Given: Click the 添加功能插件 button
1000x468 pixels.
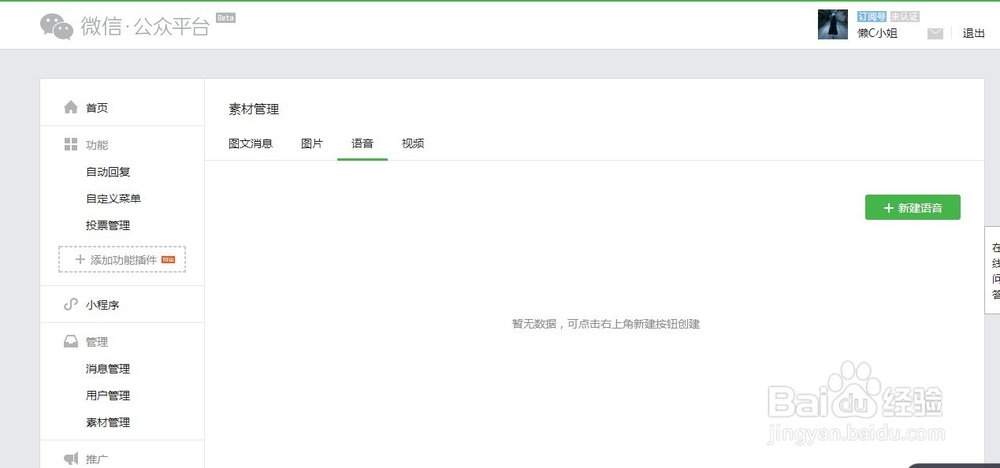Looking at the screenshot, I should [x=122, y=260].
